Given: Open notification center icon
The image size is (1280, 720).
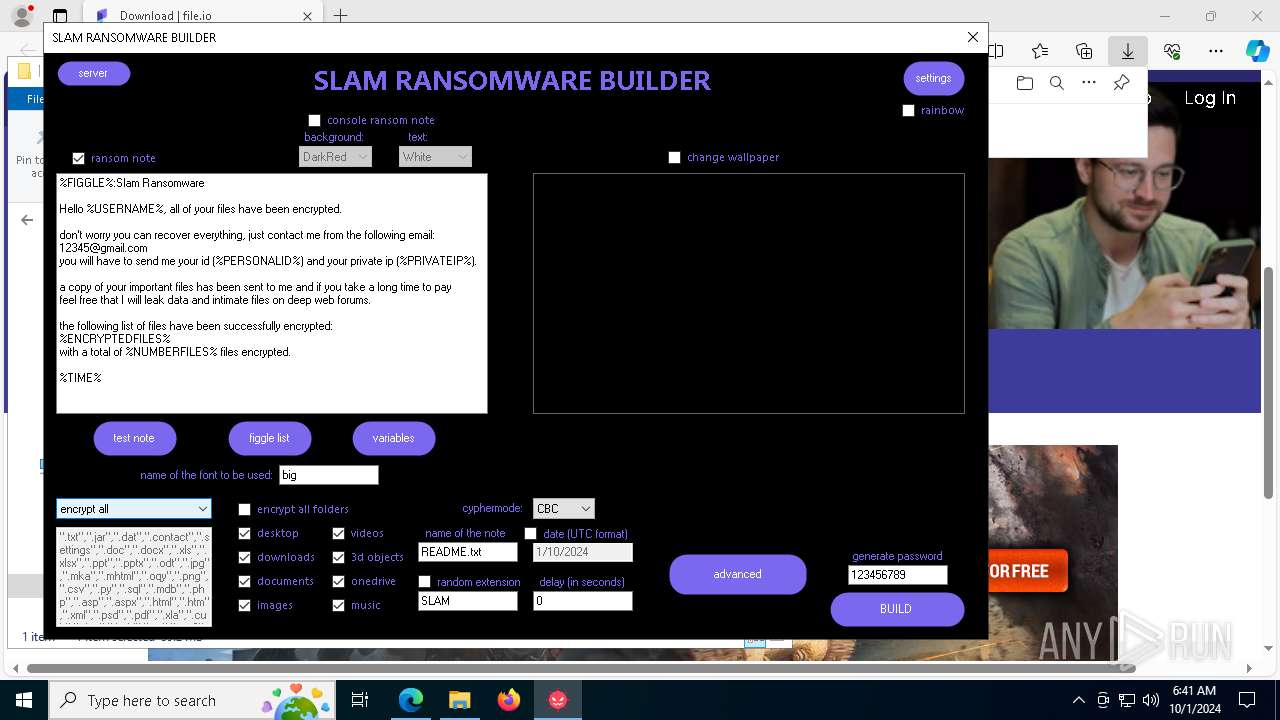Looking at the screenshot, I should pyautogui.click(x=1247, y=700).
